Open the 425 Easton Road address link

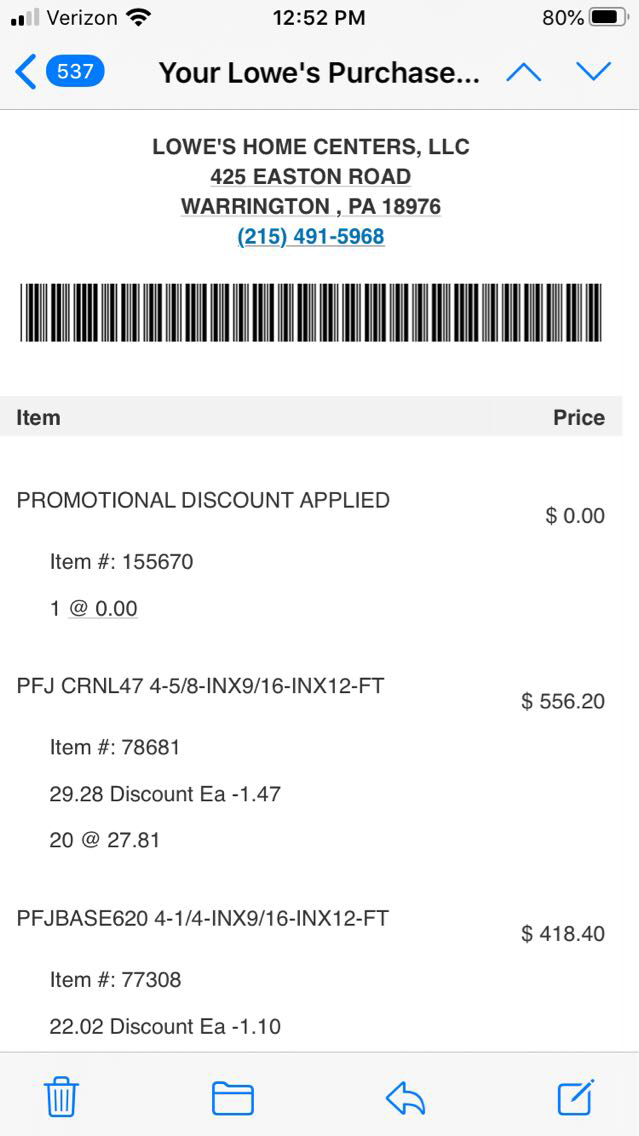[x=311, y=177]
